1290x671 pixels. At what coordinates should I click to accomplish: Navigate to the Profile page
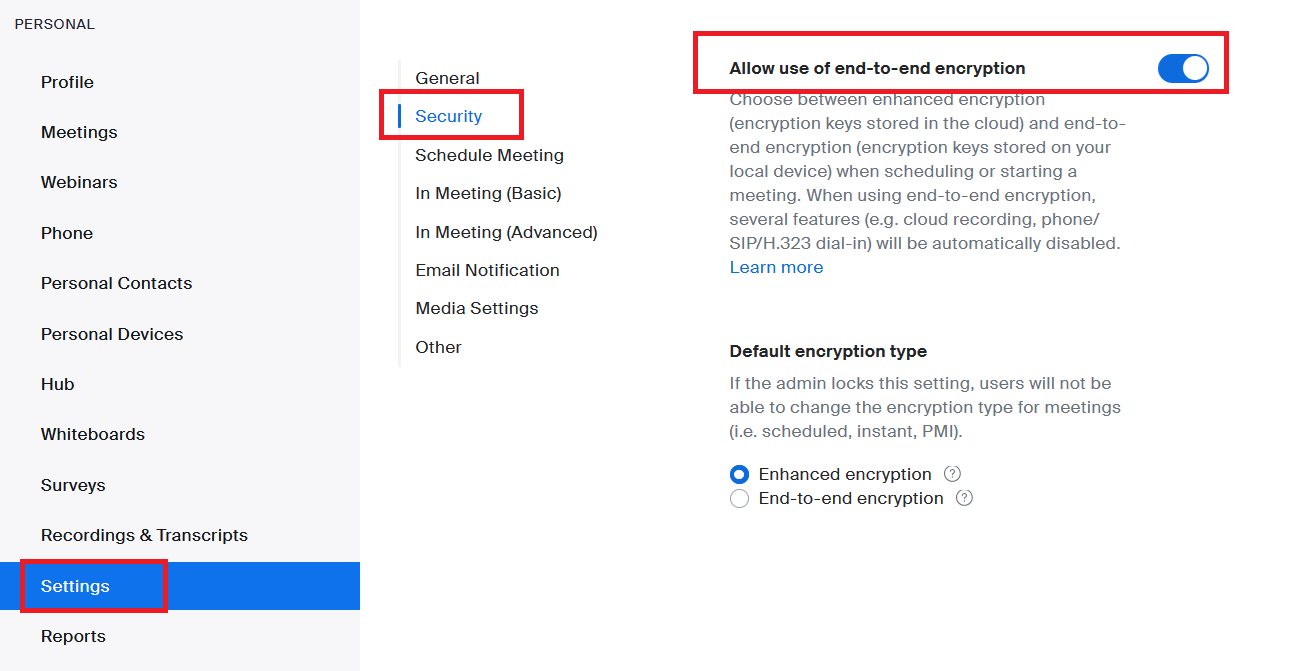66,82
